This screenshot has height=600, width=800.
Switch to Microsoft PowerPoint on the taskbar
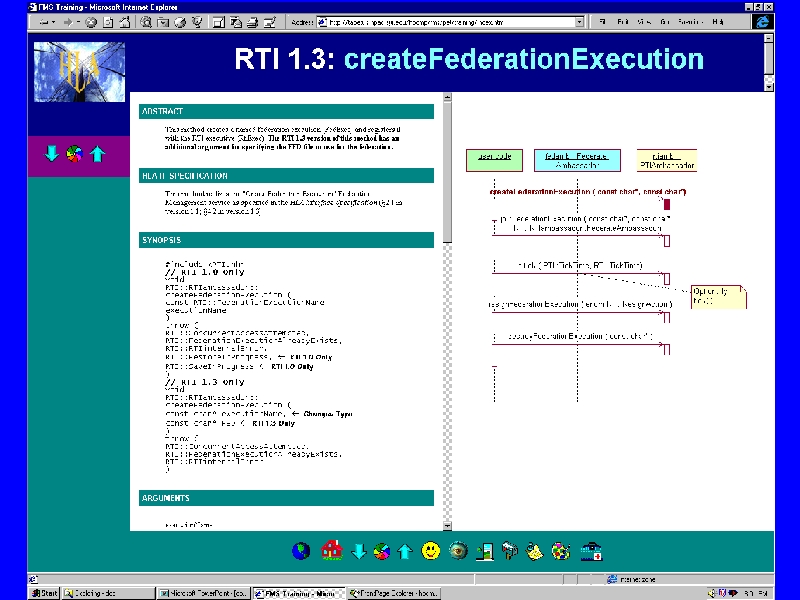point(203,593)
